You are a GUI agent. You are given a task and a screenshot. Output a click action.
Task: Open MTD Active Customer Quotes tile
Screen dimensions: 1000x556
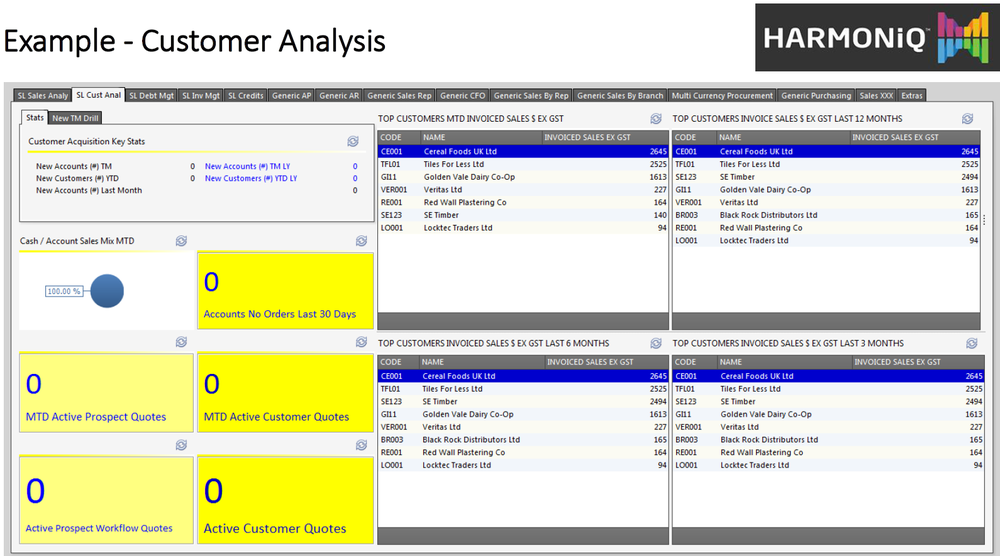tap(285, 393)
